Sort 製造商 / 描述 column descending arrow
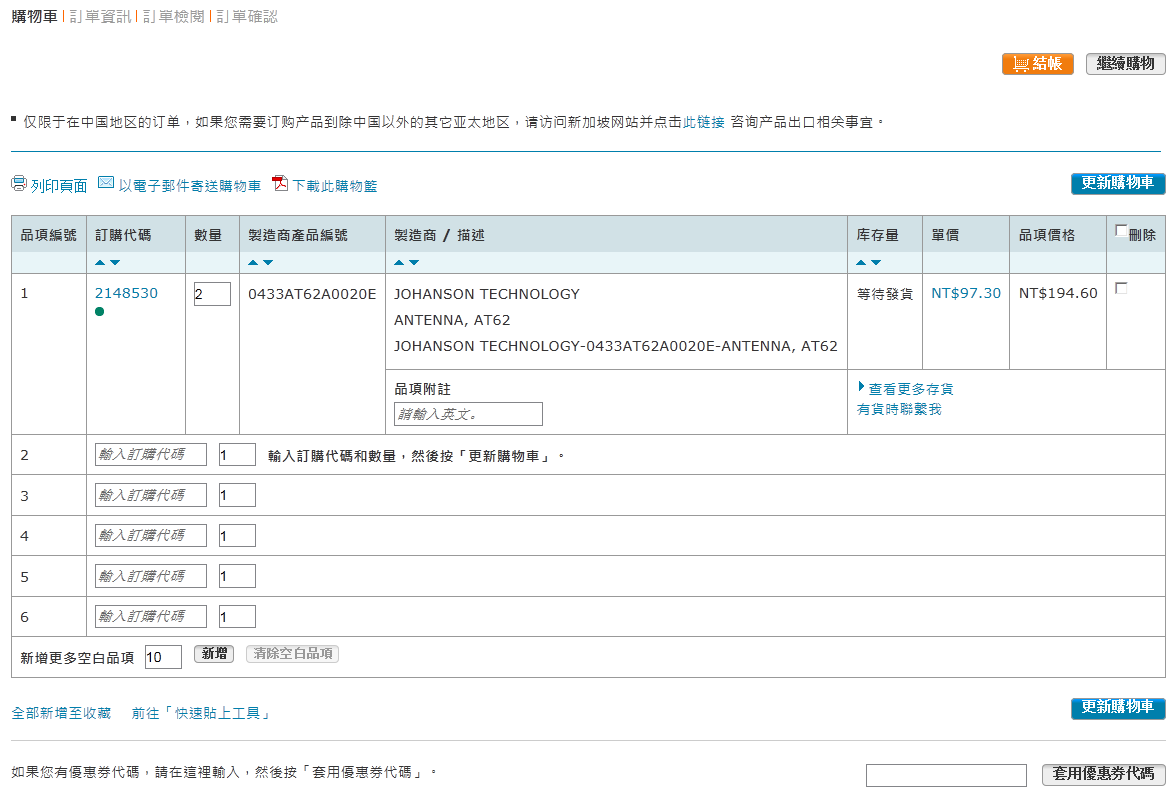 [x=414, y=262]
